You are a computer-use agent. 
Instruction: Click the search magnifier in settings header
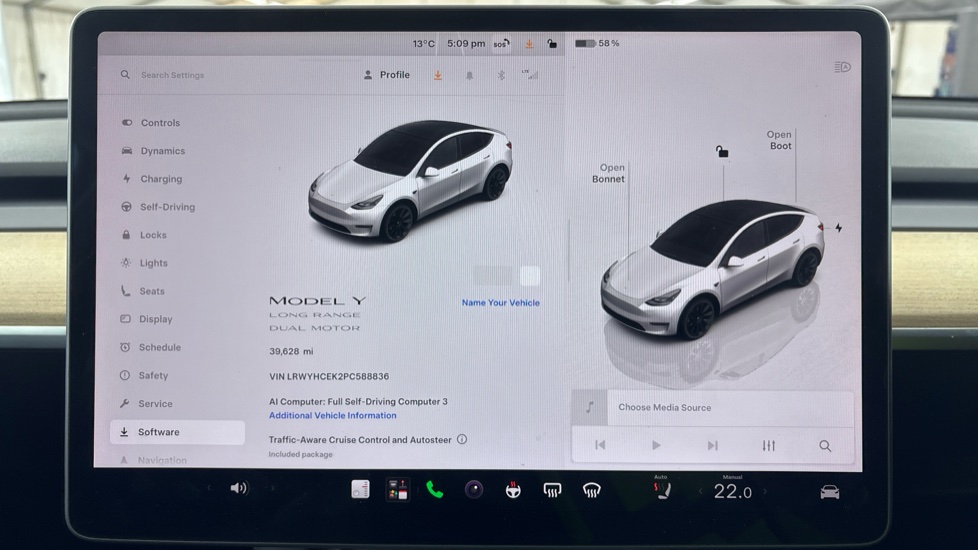125,75
